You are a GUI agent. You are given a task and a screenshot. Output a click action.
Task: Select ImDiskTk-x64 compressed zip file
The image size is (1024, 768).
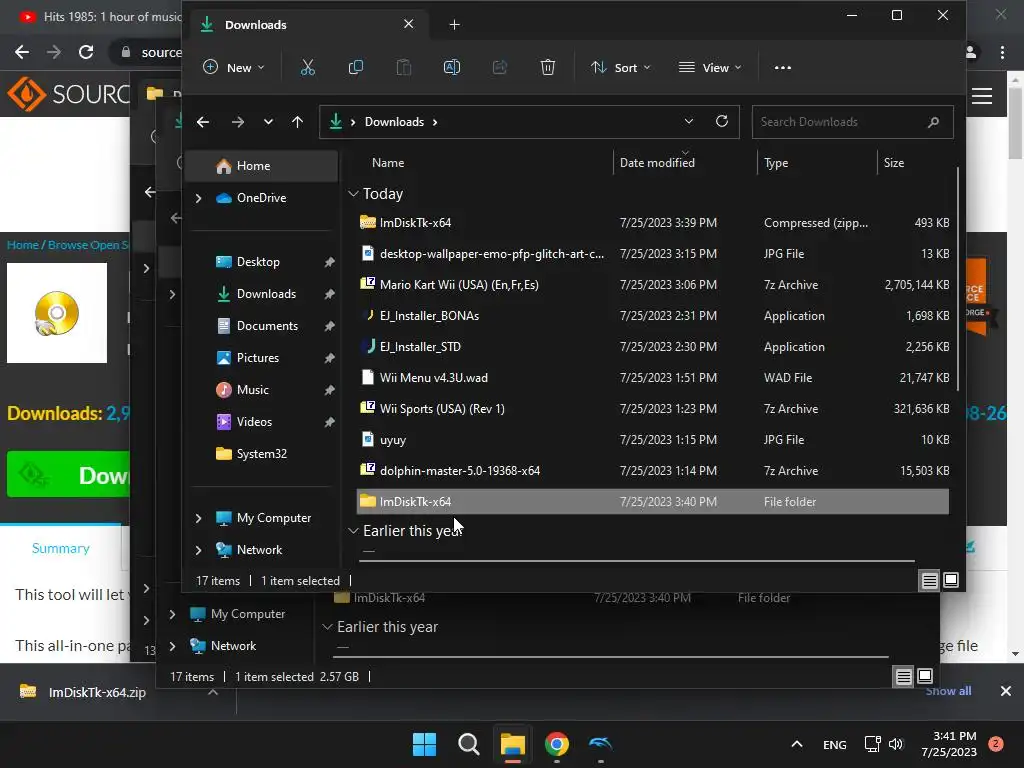653,223
